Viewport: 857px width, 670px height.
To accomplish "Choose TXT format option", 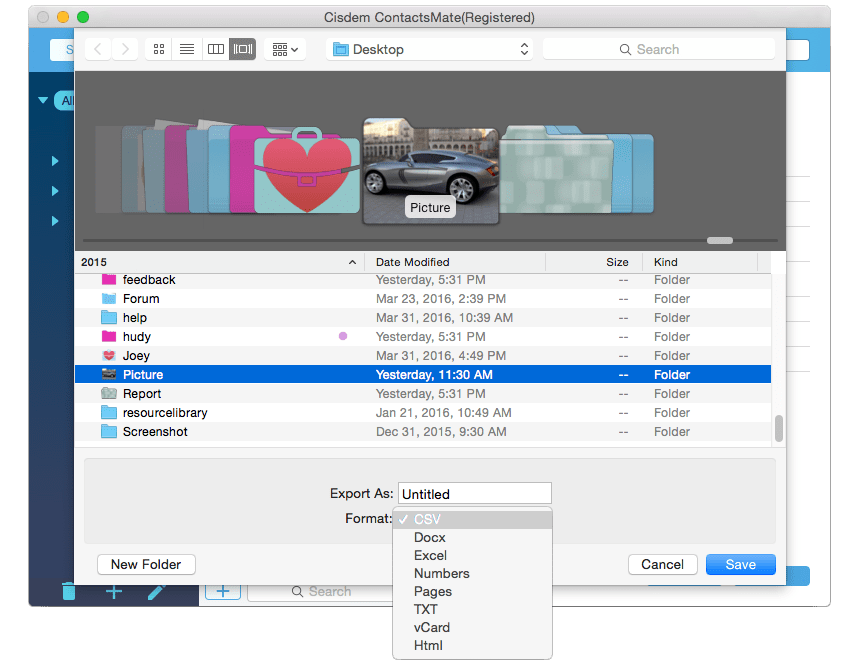I will tap(472, 609).
